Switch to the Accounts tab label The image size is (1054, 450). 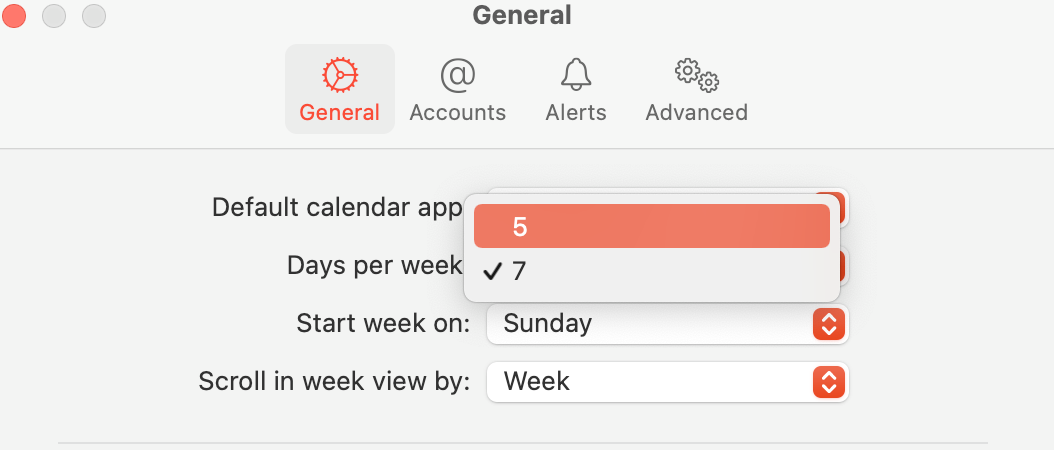457,112
